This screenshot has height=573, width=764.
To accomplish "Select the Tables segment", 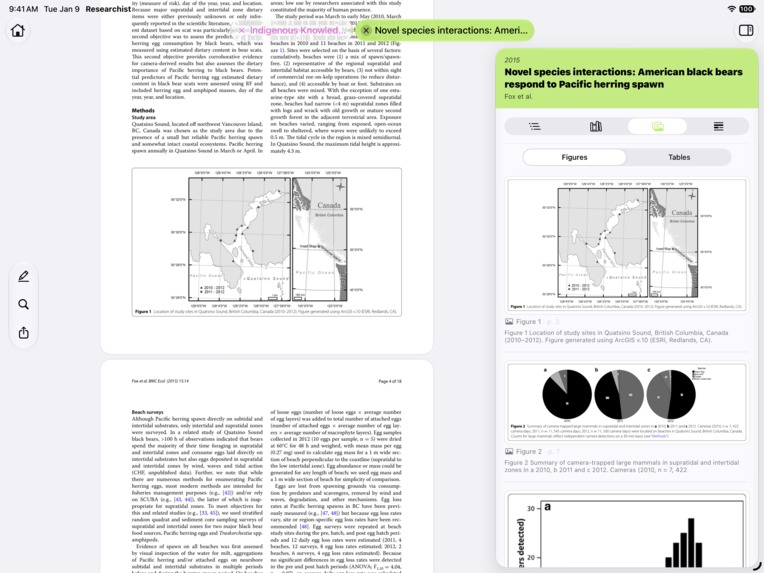I will (x=679, y=157).
